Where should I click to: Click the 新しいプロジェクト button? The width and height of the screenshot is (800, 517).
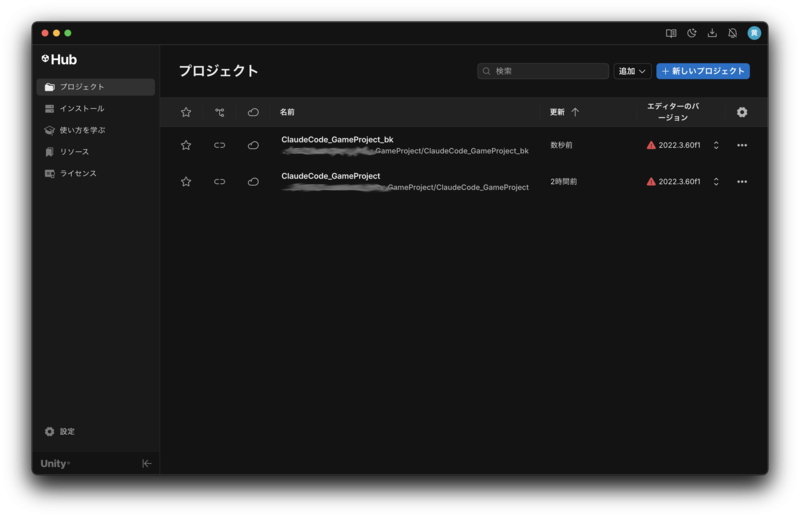click(703, 71)
